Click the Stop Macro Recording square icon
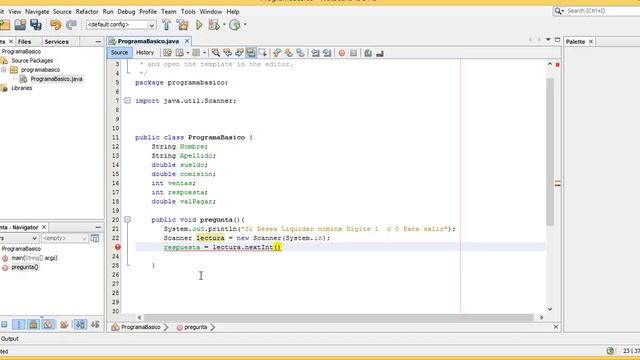 (353, 53)
